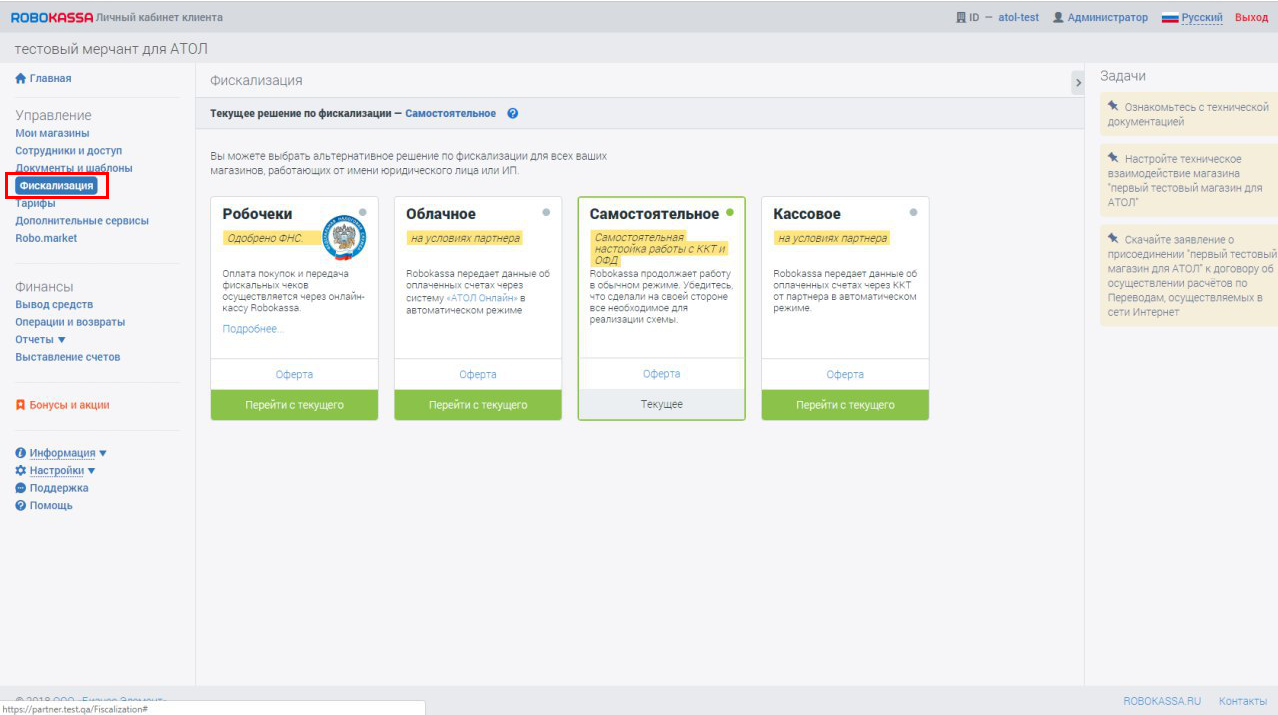
Task: Switch to Робочеки with Перейти с текущего
Action: (x=294, y=405)
